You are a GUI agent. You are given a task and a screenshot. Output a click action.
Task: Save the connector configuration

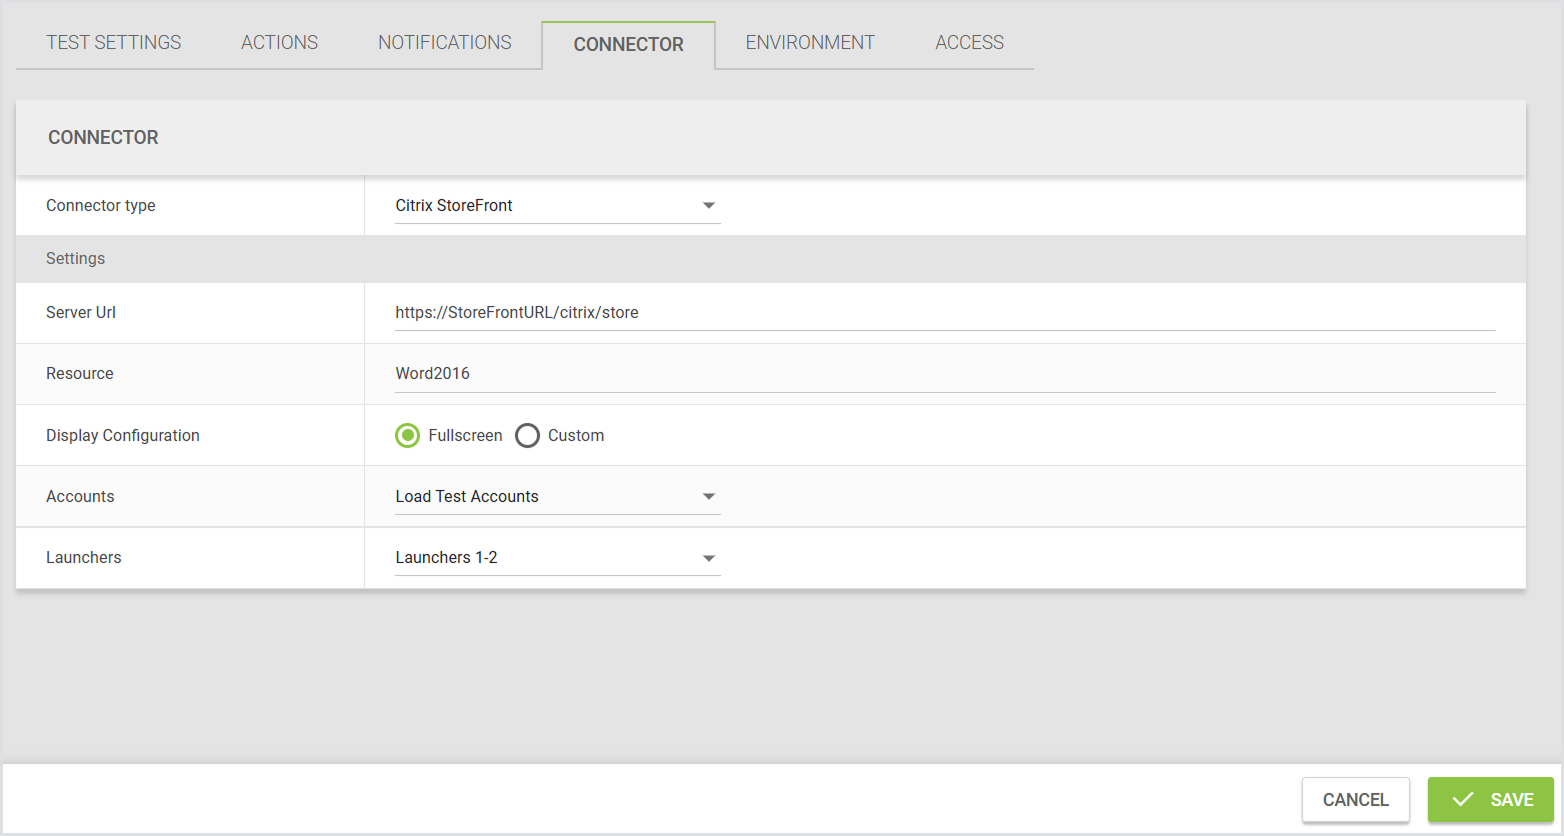point(1490,800)
